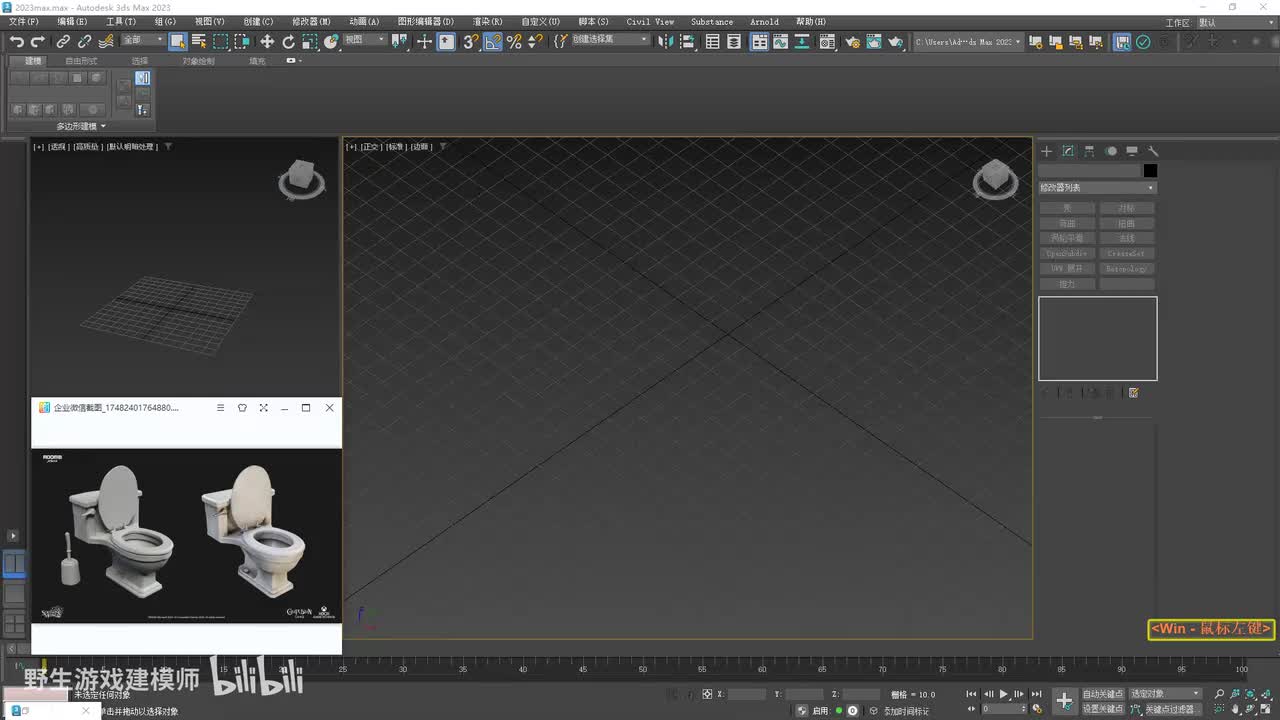Click the 设置关键点 set key button
Viewport: 1280px width, 720px height.
(1103, 709)
